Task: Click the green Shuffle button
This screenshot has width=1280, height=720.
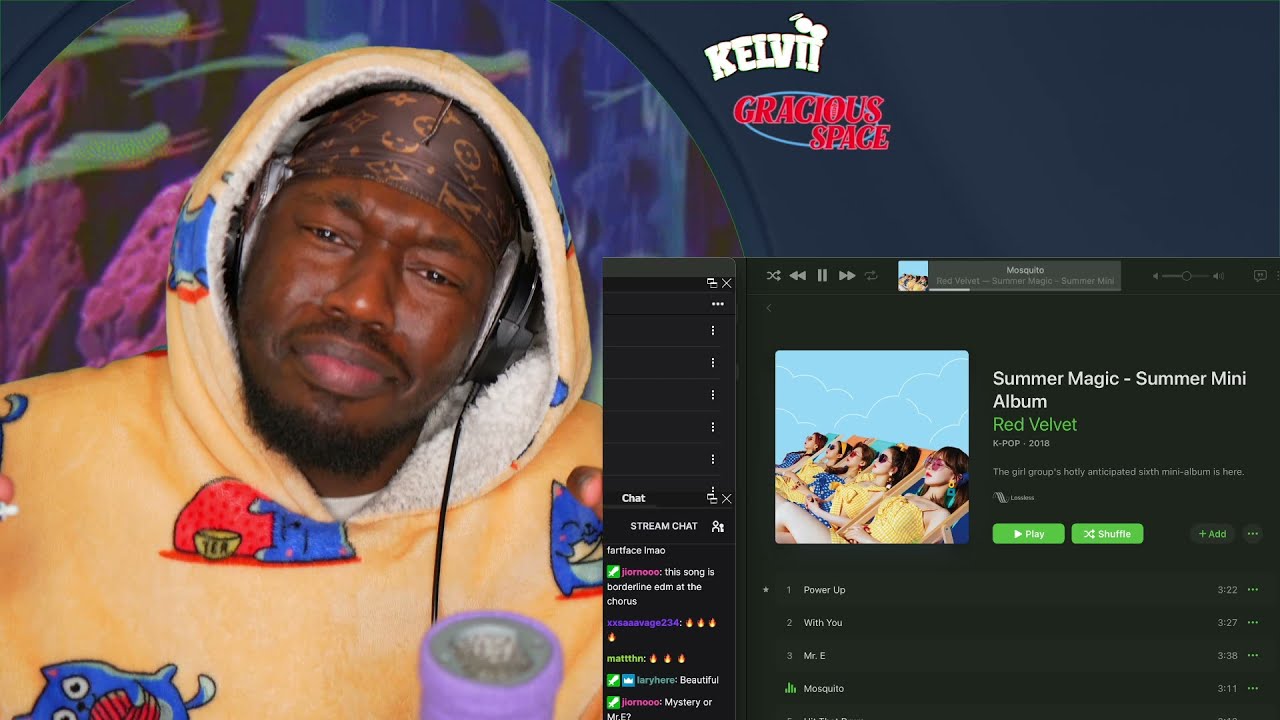Action: coord(1107,534)
